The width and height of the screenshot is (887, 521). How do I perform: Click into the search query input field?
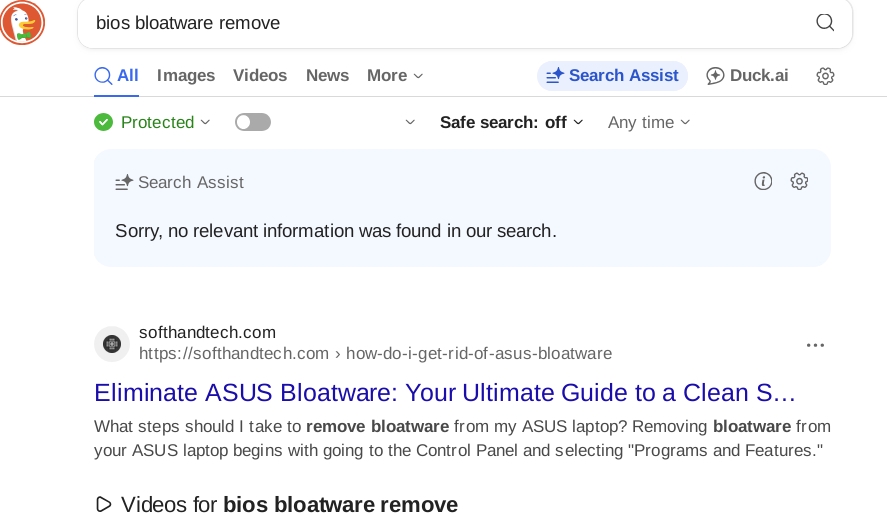click(440, 23)
